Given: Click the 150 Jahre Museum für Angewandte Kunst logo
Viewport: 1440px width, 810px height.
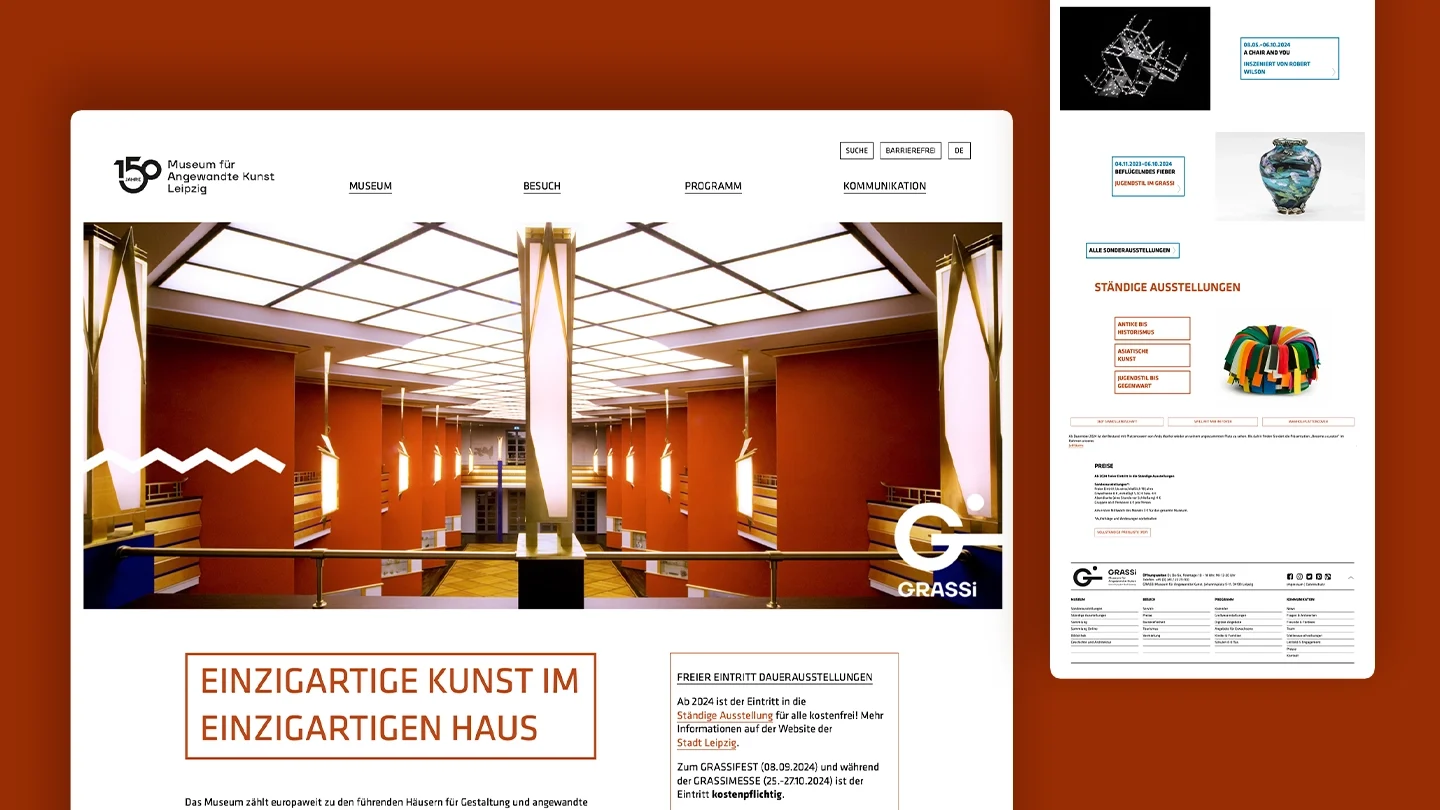Looking at the screenshot, I should (194, 176).
